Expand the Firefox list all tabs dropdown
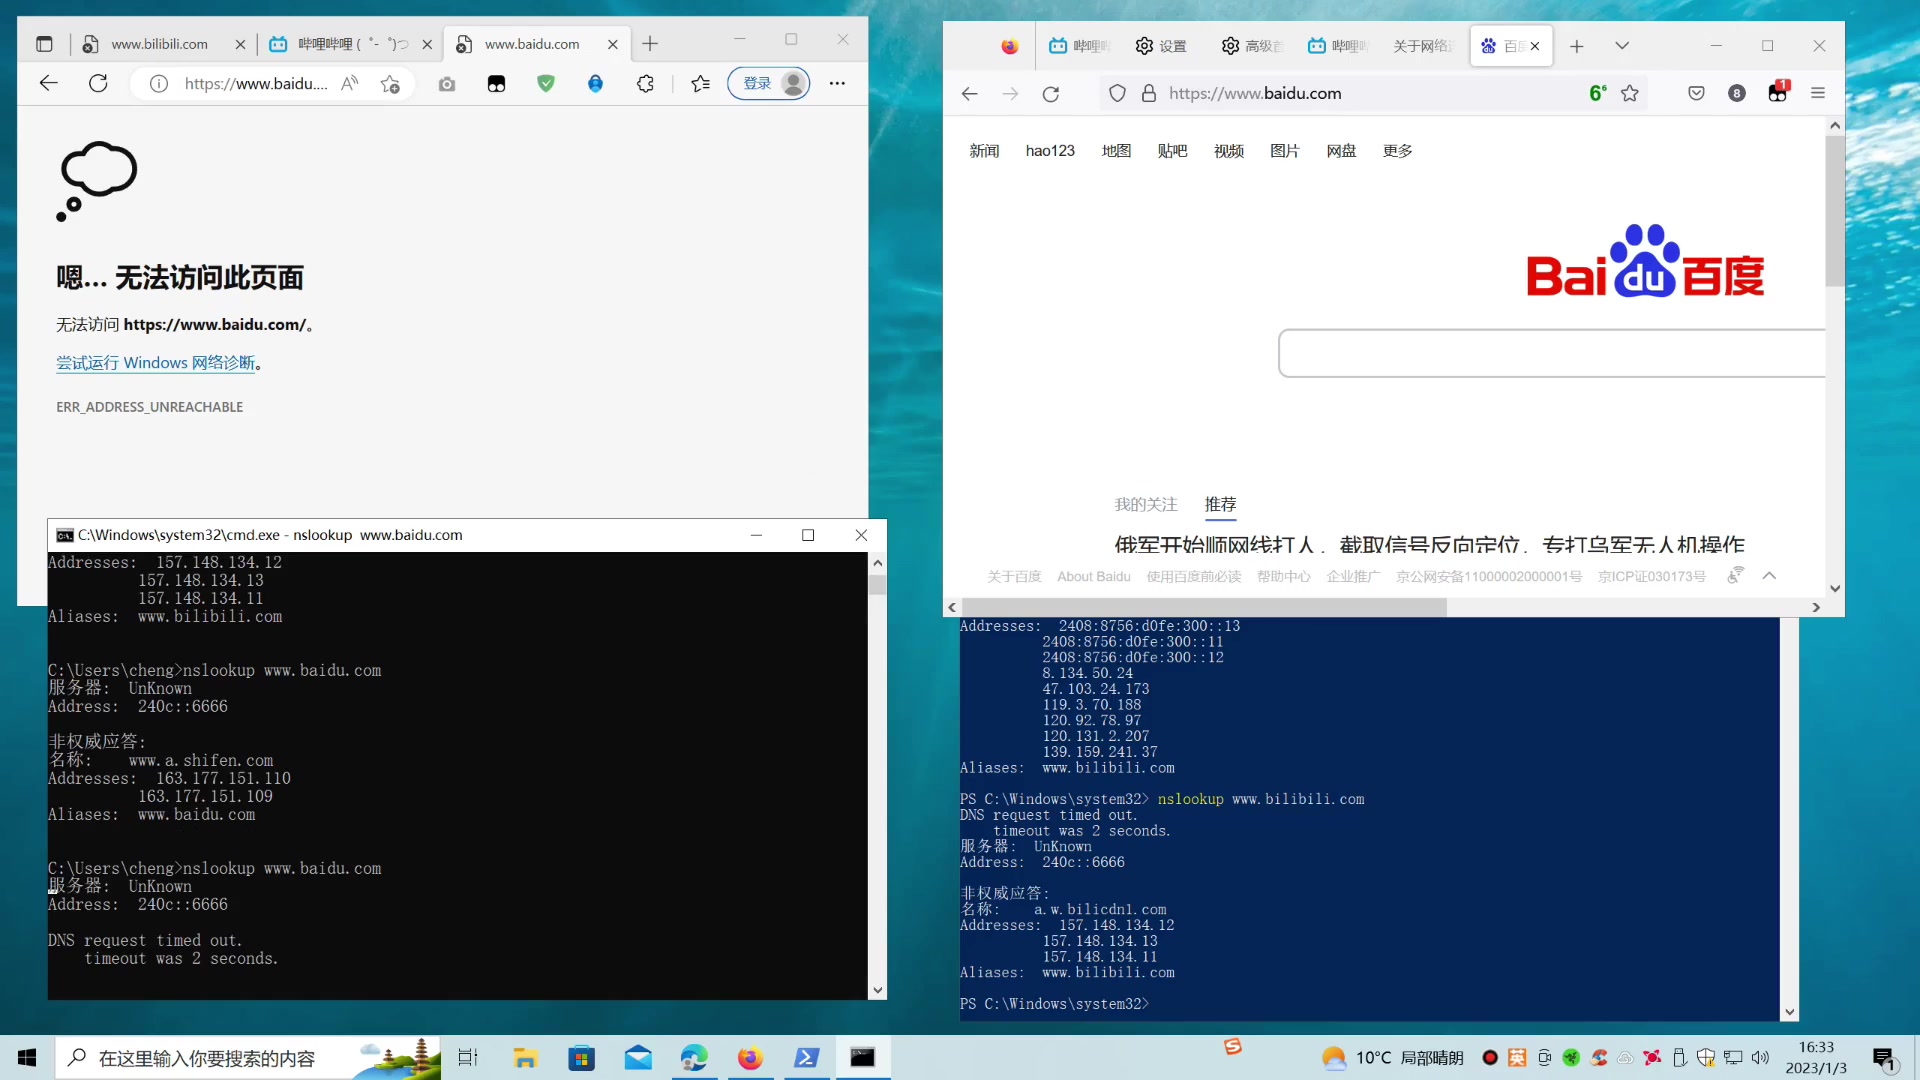This screenshot has width=1920, height=1080. point(1622,46)
